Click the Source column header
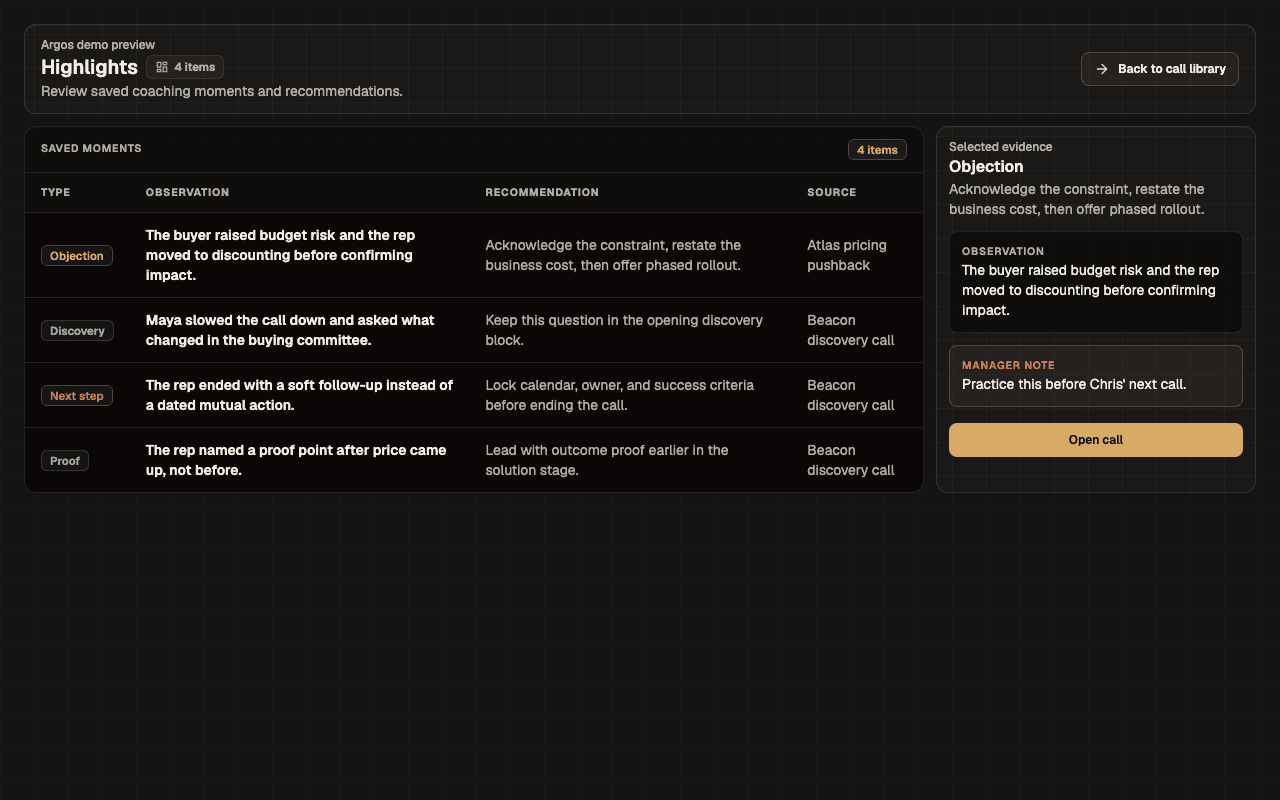Screen dimensions: 1280x800 click(x=832, y=192)
